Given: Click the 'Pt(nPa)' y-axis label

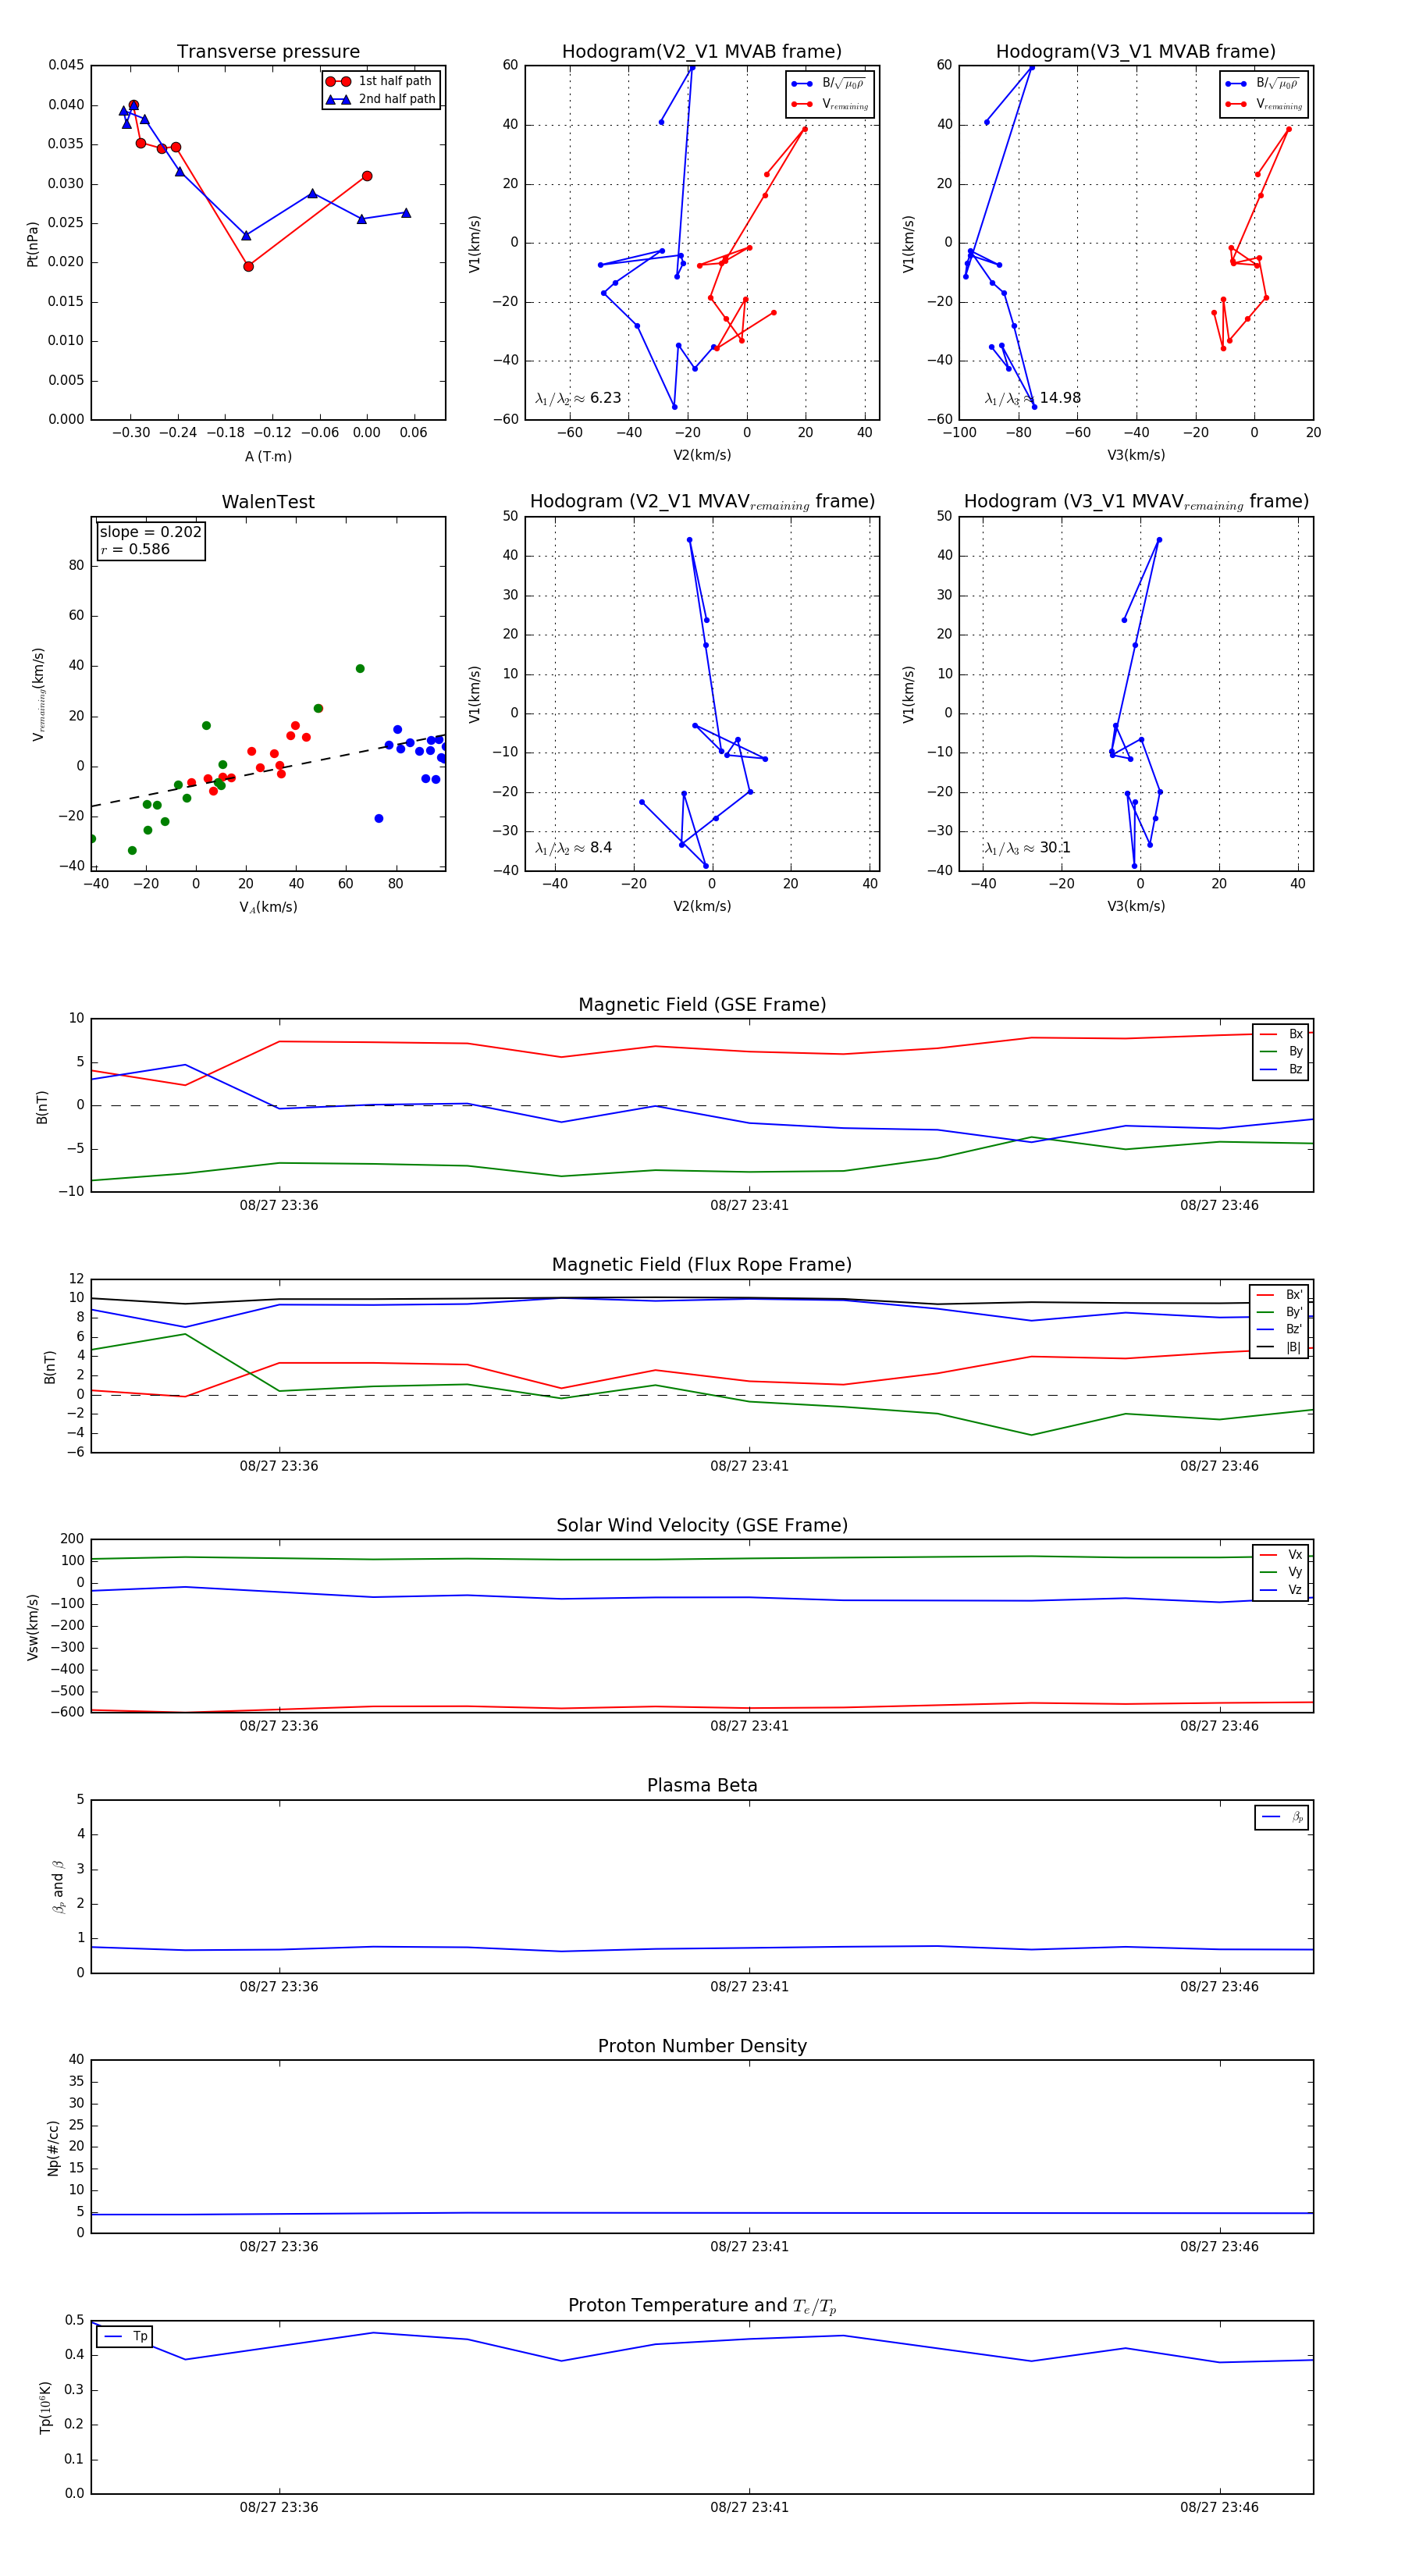Looking at the screenshot, I should [33, 243].
